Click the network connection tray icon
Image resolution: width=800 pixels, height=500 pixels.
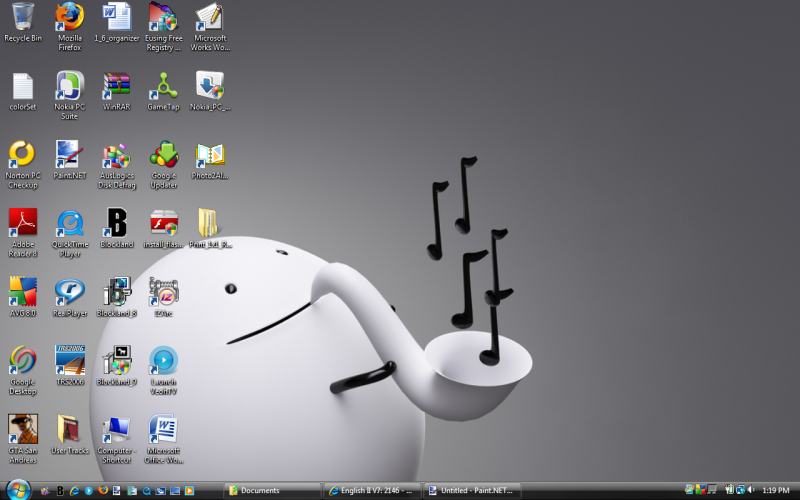point(741,490)
